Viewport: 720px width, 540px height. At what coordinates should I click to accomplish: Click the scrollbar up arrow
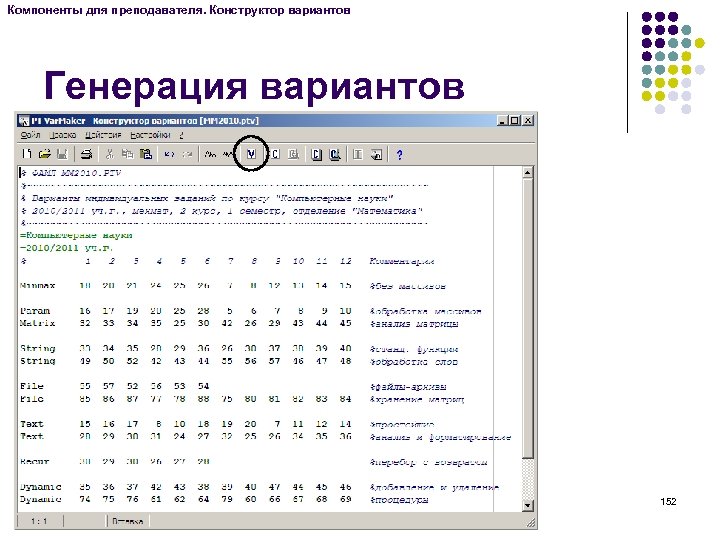pyautogui.click(x=528, y=173)
